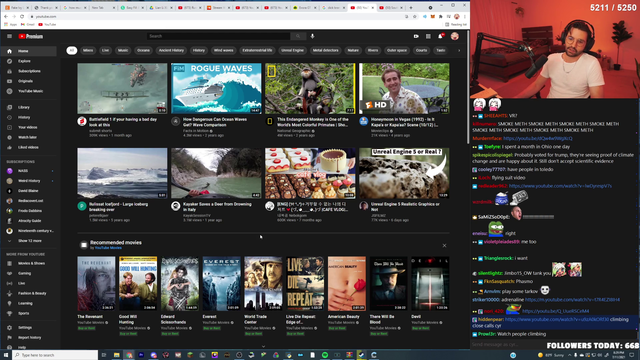The height and width of the screenshot is (360, 640).
Task: Open Subscriptions in the sidebar
Action: tap(29, 71)
